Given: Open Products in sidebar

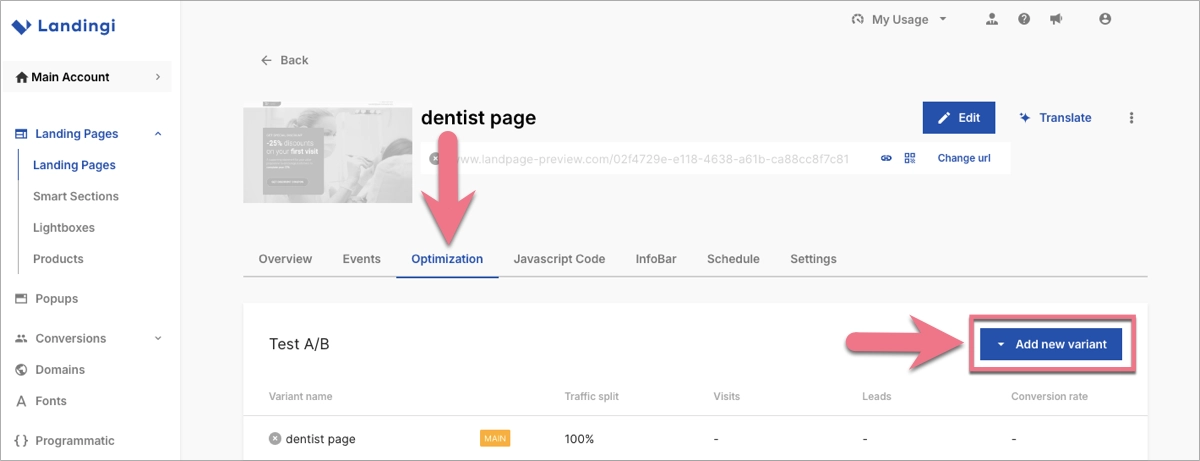Looking at the screenshot, I should tap(58, 258).
